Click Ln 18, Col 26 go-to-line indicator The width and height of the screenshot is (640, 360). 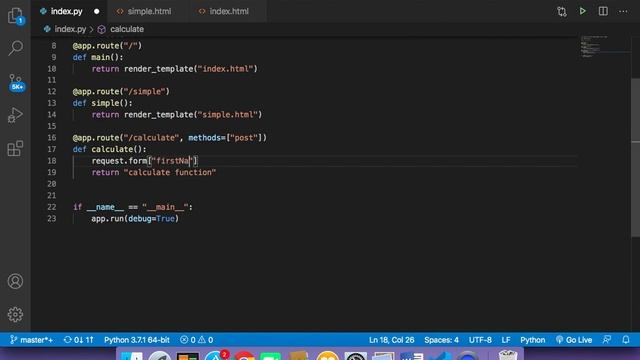391,340
